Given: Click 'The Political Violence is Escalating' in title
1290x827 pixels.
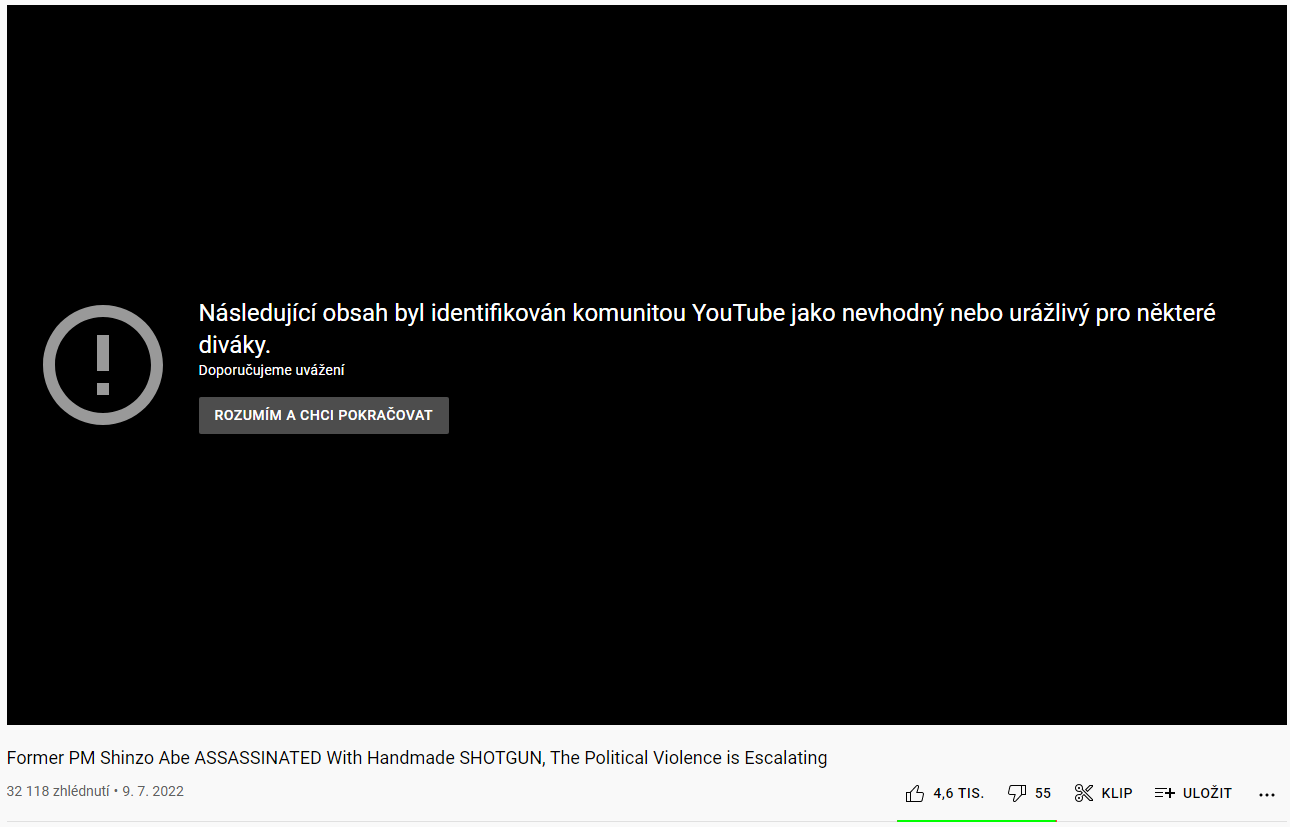Looking at the screenshot, I should pyautogui.click(x=689, y=758).
